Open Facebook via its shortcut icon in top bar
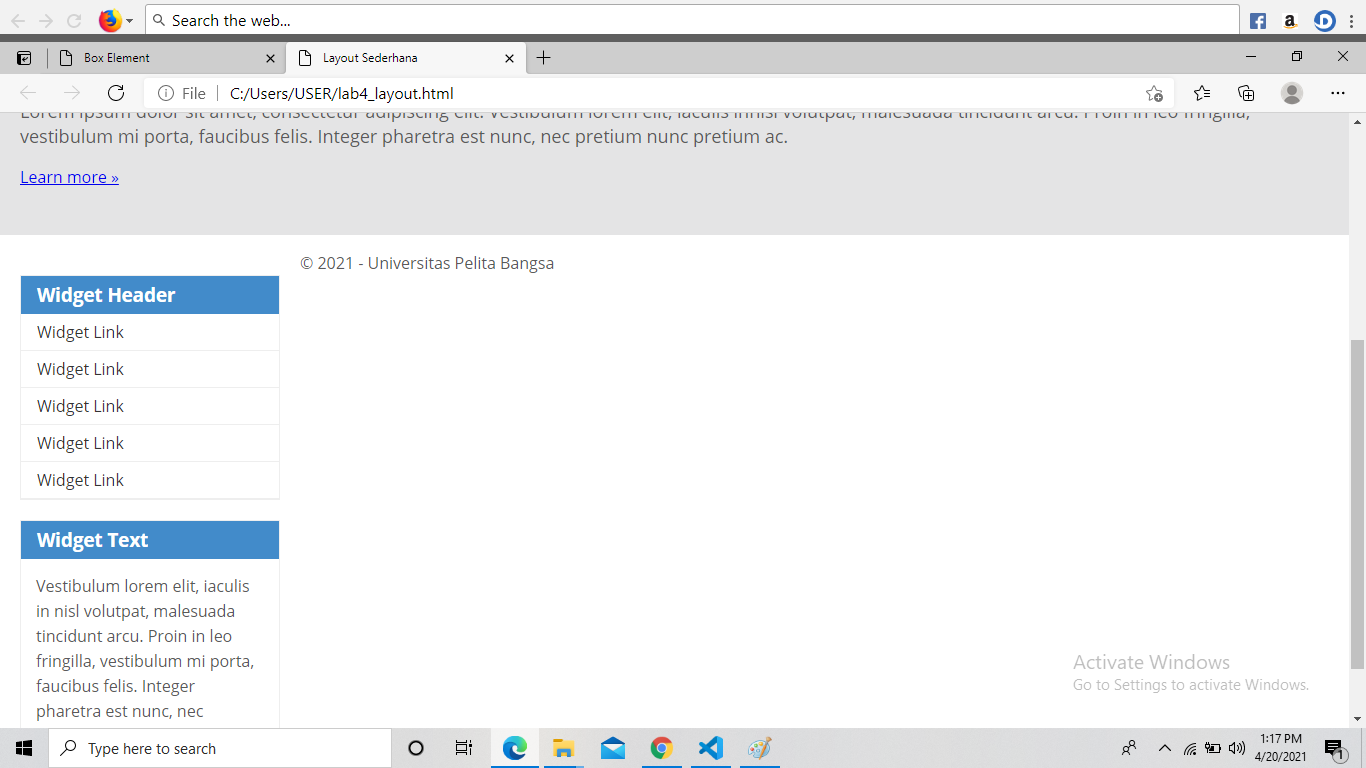The image size is (1366, 768). tap(1257, 20)
